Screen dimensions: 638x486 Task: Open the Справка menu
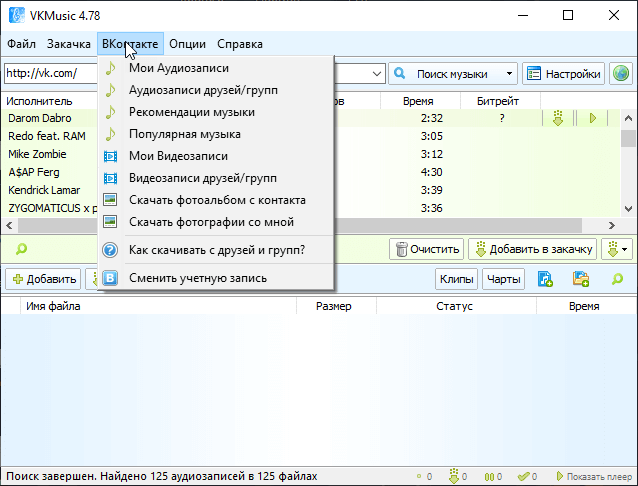(240, 44)
